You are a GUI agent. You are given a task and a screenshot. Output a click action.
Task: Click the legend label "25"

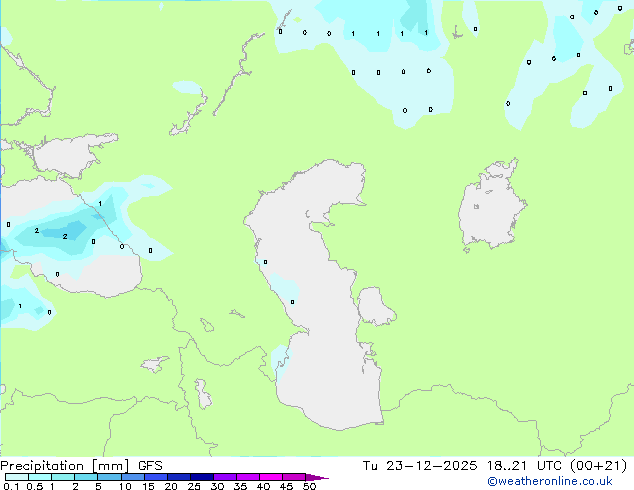(x=194, y=486)
